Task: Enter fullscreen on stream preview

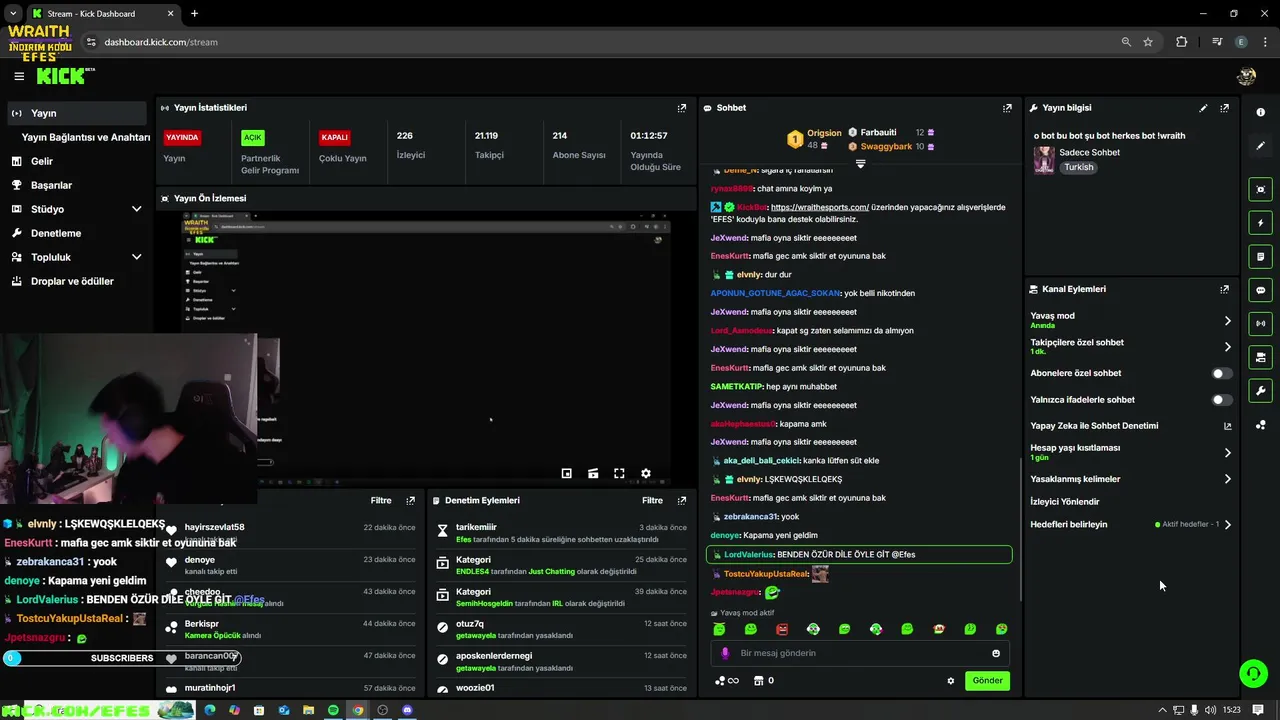Action: [x=619, y=474]
